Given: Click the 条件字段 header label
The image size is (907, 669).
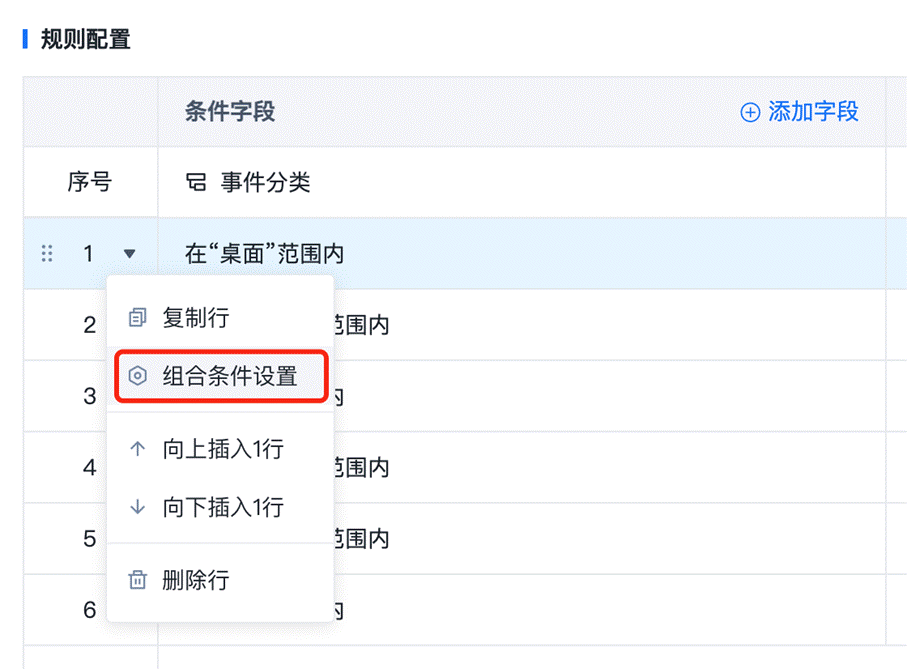Looking at the screenshot, I should coord(230,112).
